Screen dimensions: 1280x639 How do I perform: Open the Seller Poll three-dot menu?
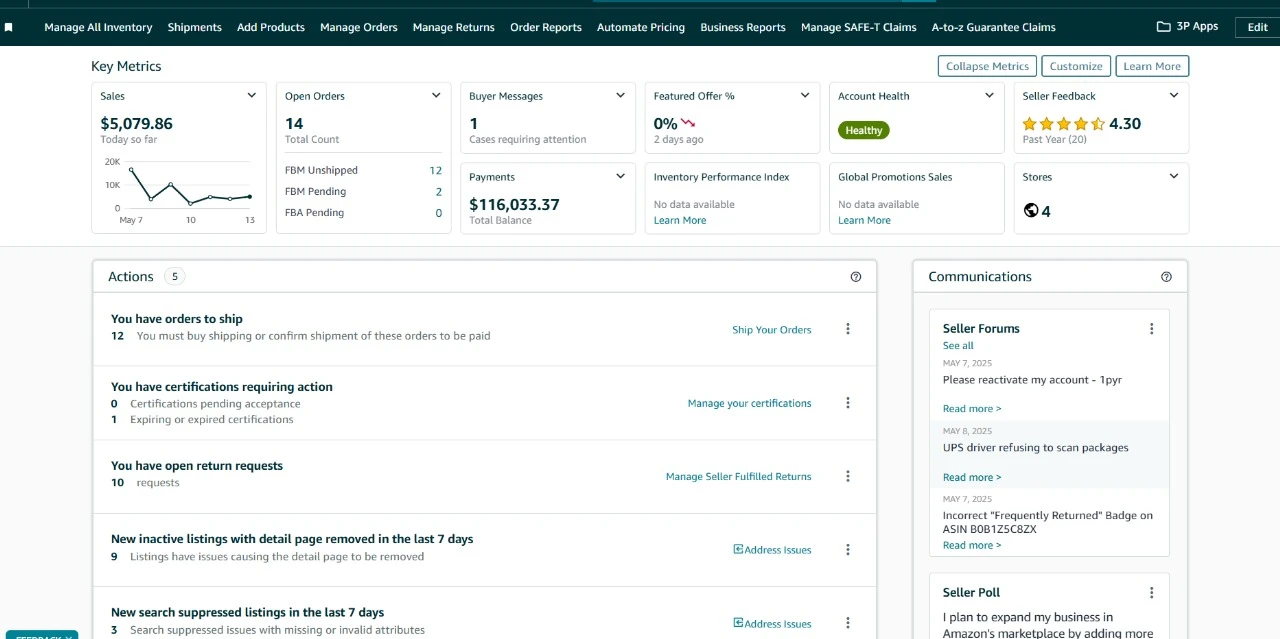coord(1151,592)
